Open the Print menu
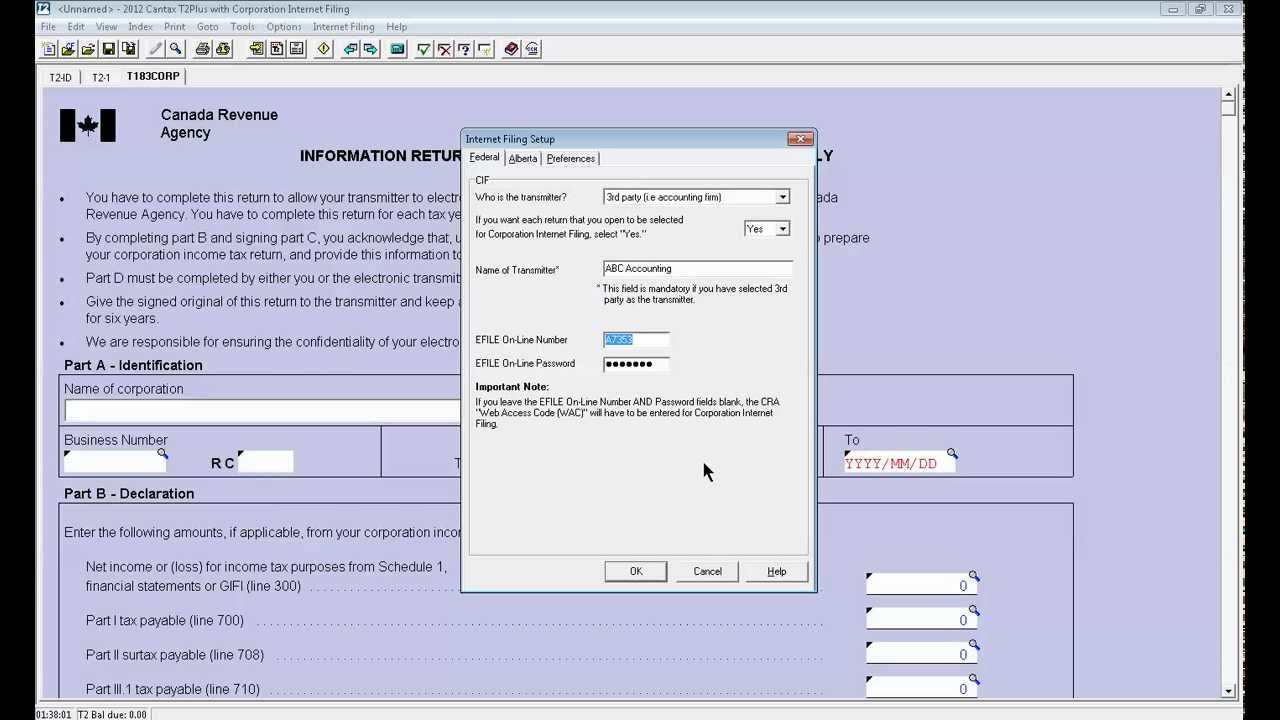 pyautogui.click(x=174, y=27)
